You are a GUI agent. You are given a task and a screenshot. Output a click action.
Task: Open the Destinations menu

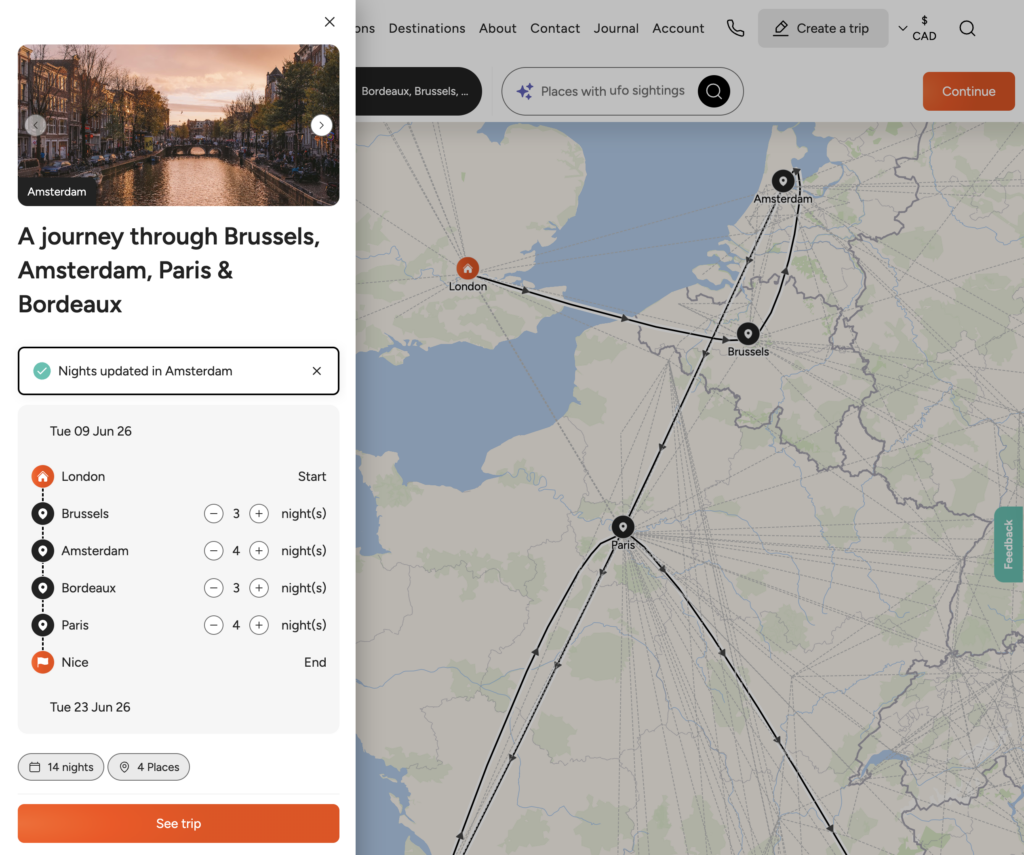click(x=427, y=28)
